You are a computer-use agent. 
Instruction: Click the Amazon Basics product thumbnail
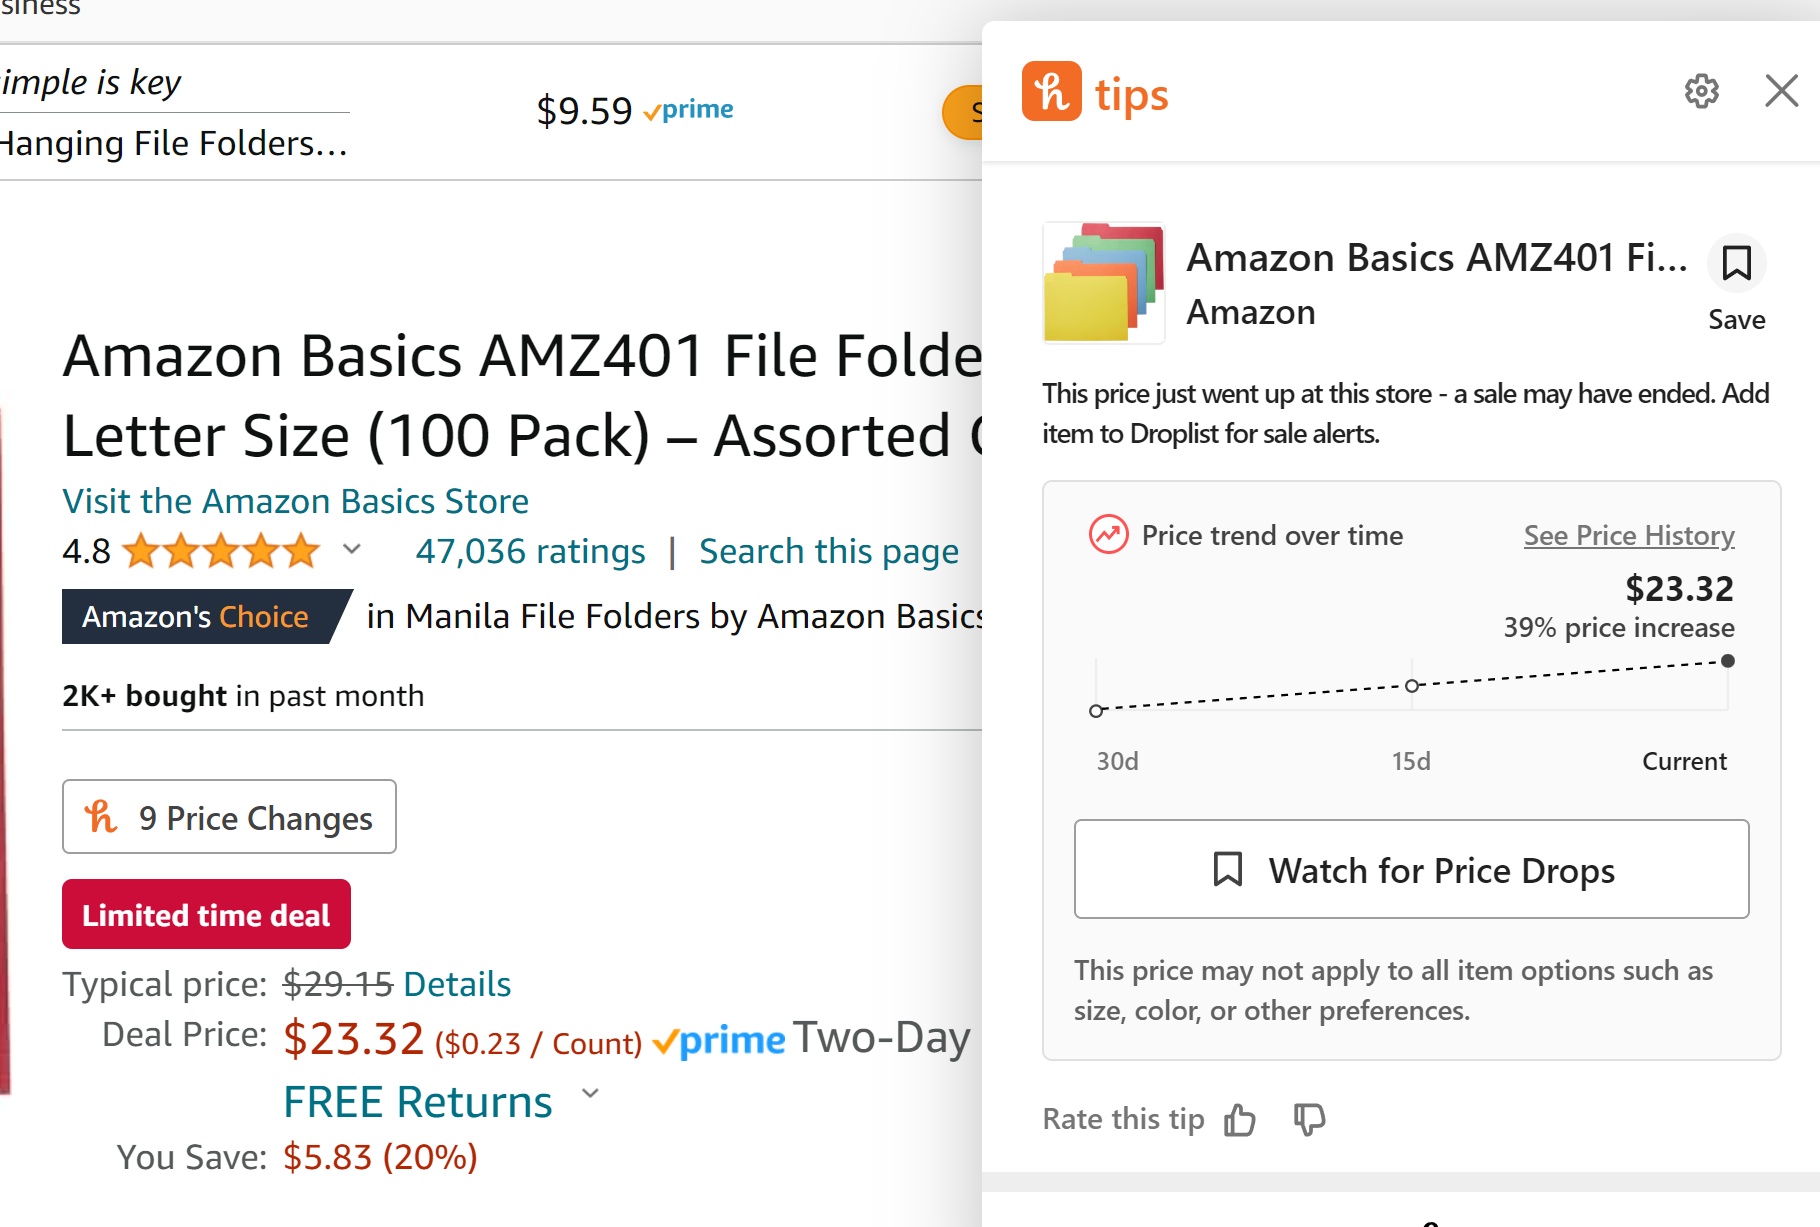(x=1103, y=283)
